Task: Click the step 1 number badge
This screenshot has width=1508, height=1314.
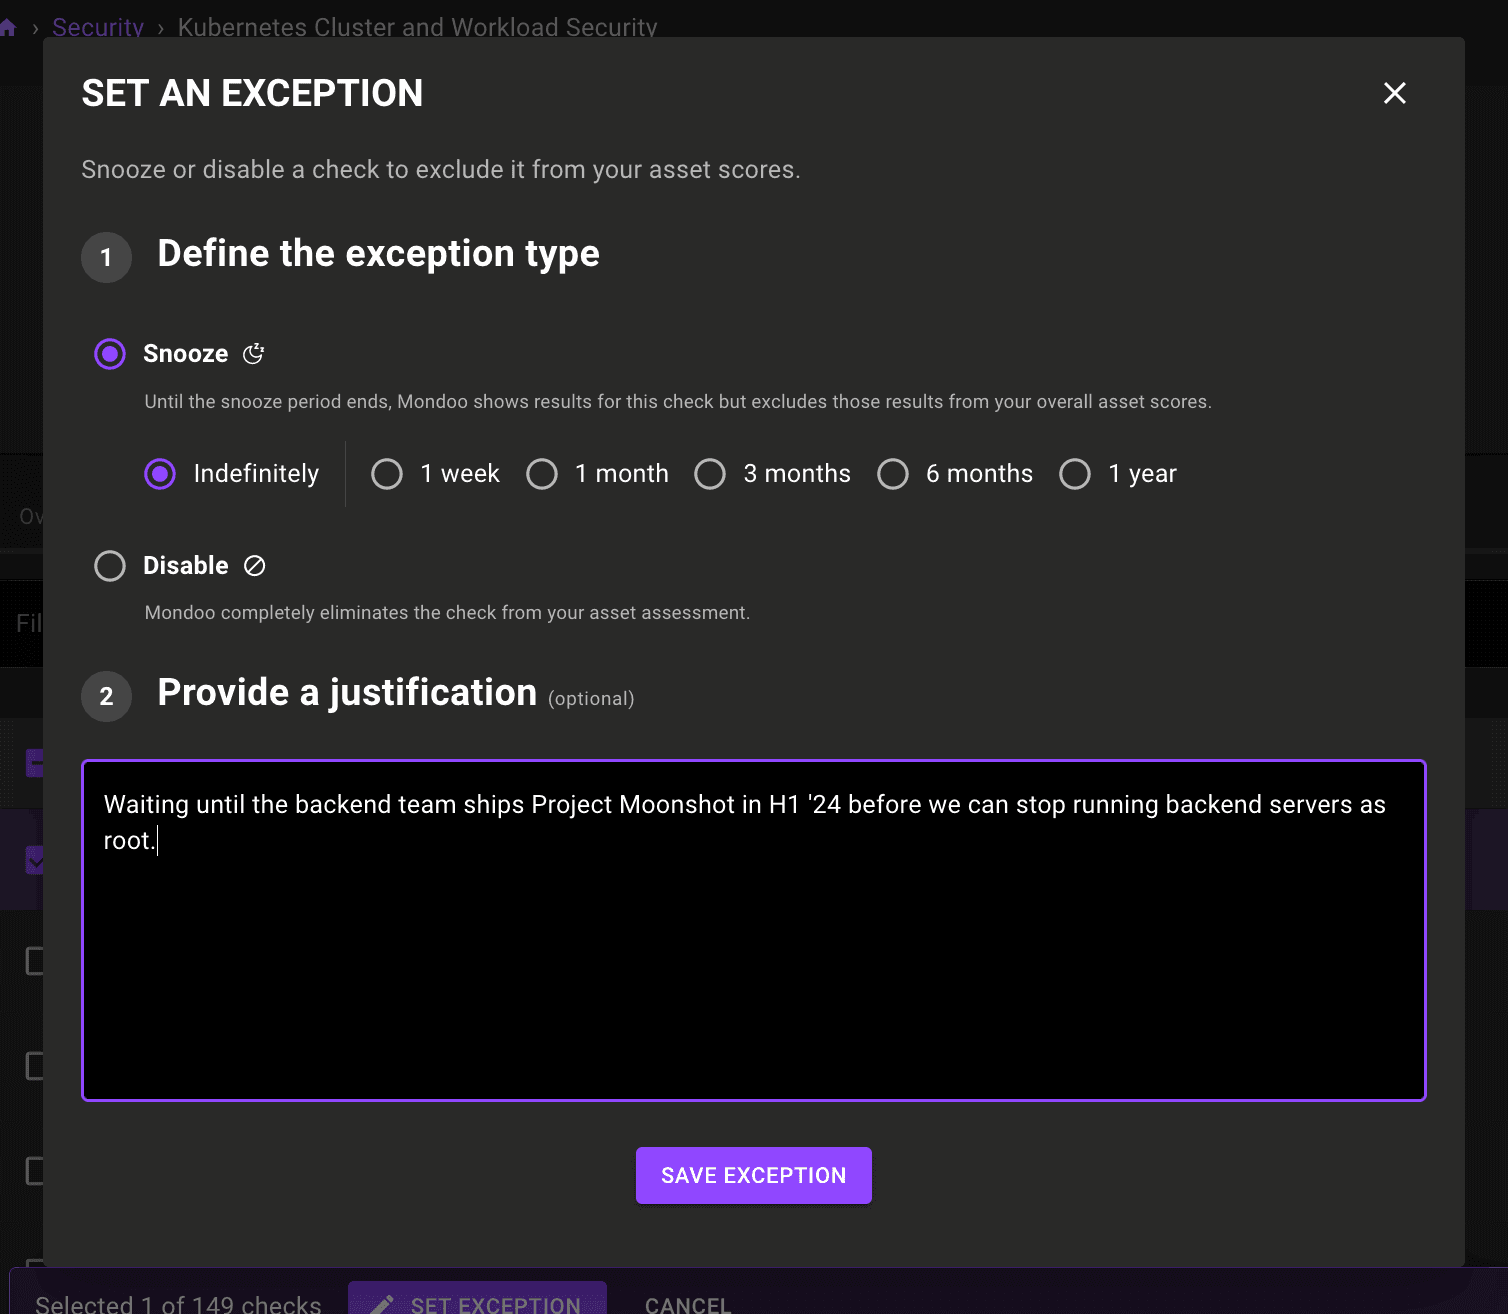Action: coord(106,258)
